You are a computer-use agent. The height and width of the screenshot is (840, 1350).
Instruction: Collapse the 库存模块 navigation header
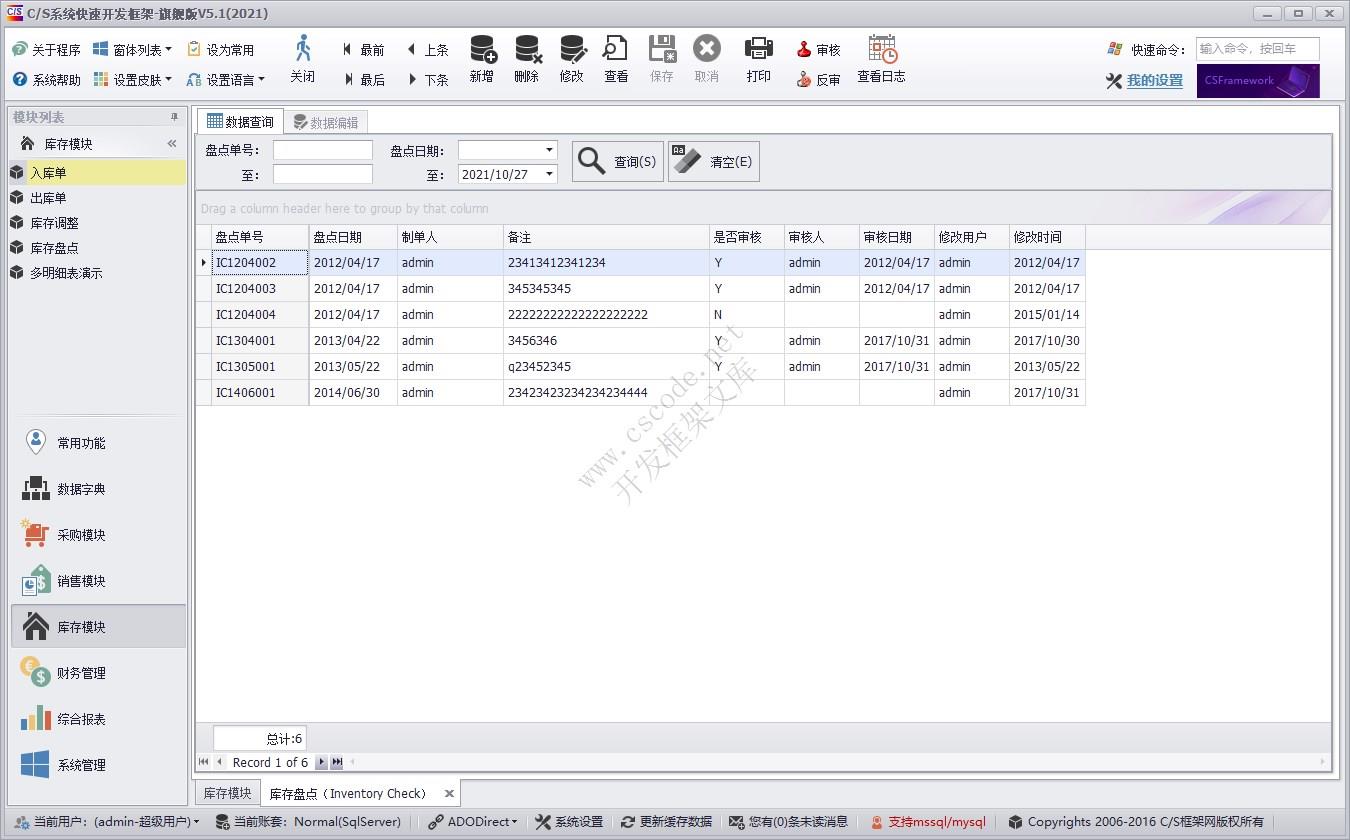click(x=172, y=144)
